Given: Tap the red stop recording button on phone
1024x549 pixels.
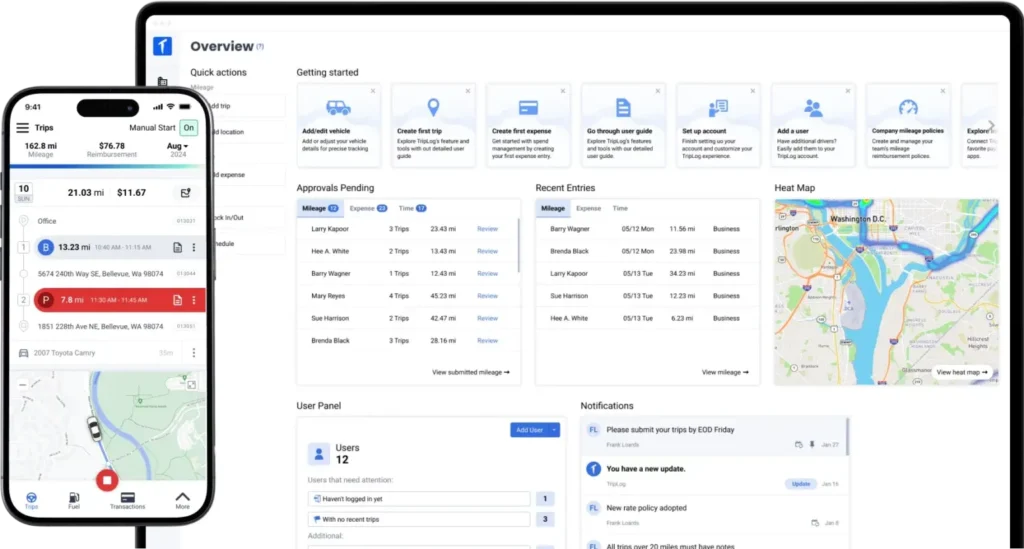Looking at the screenshot, I should pos(107,480).
